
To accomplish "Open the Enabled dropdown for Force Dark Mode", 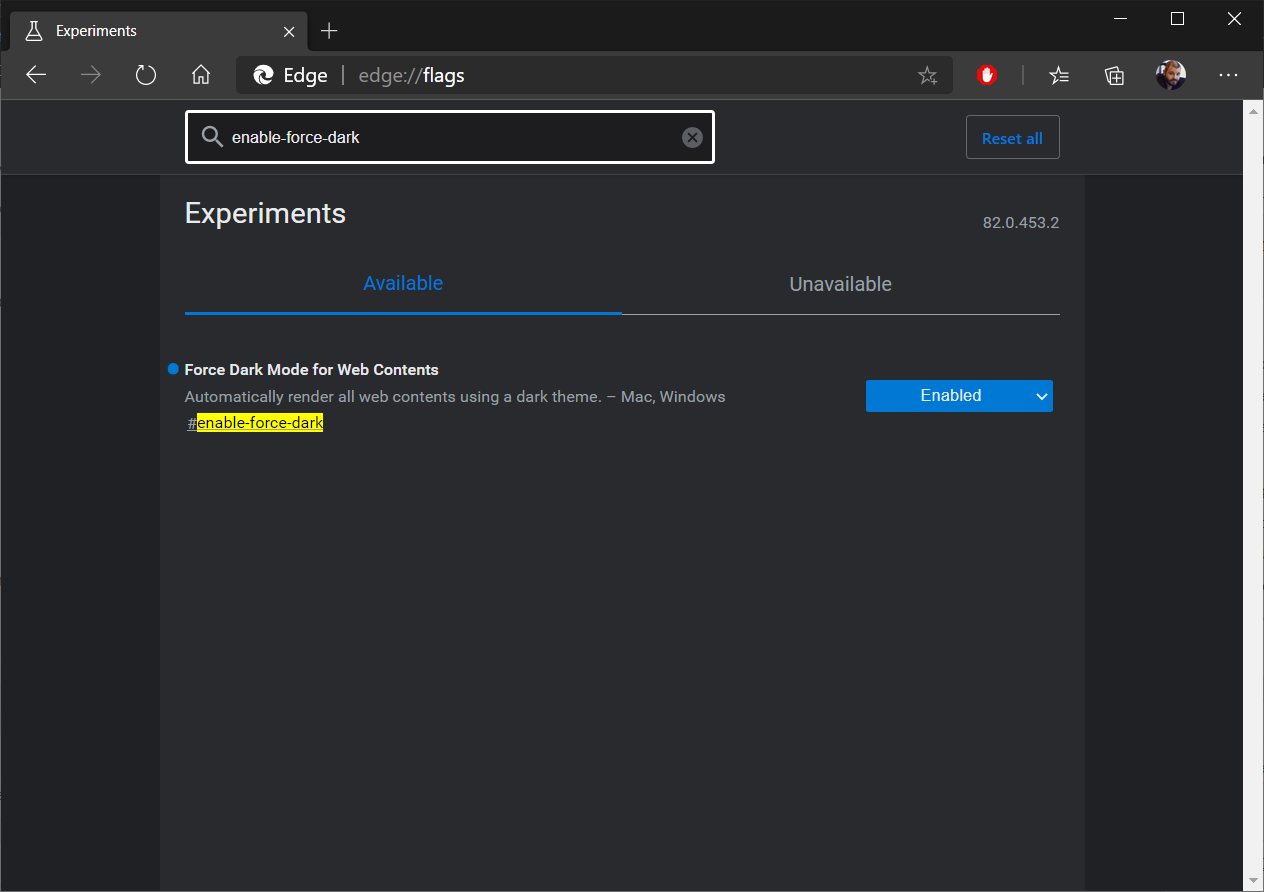I will tap(958, 395).
